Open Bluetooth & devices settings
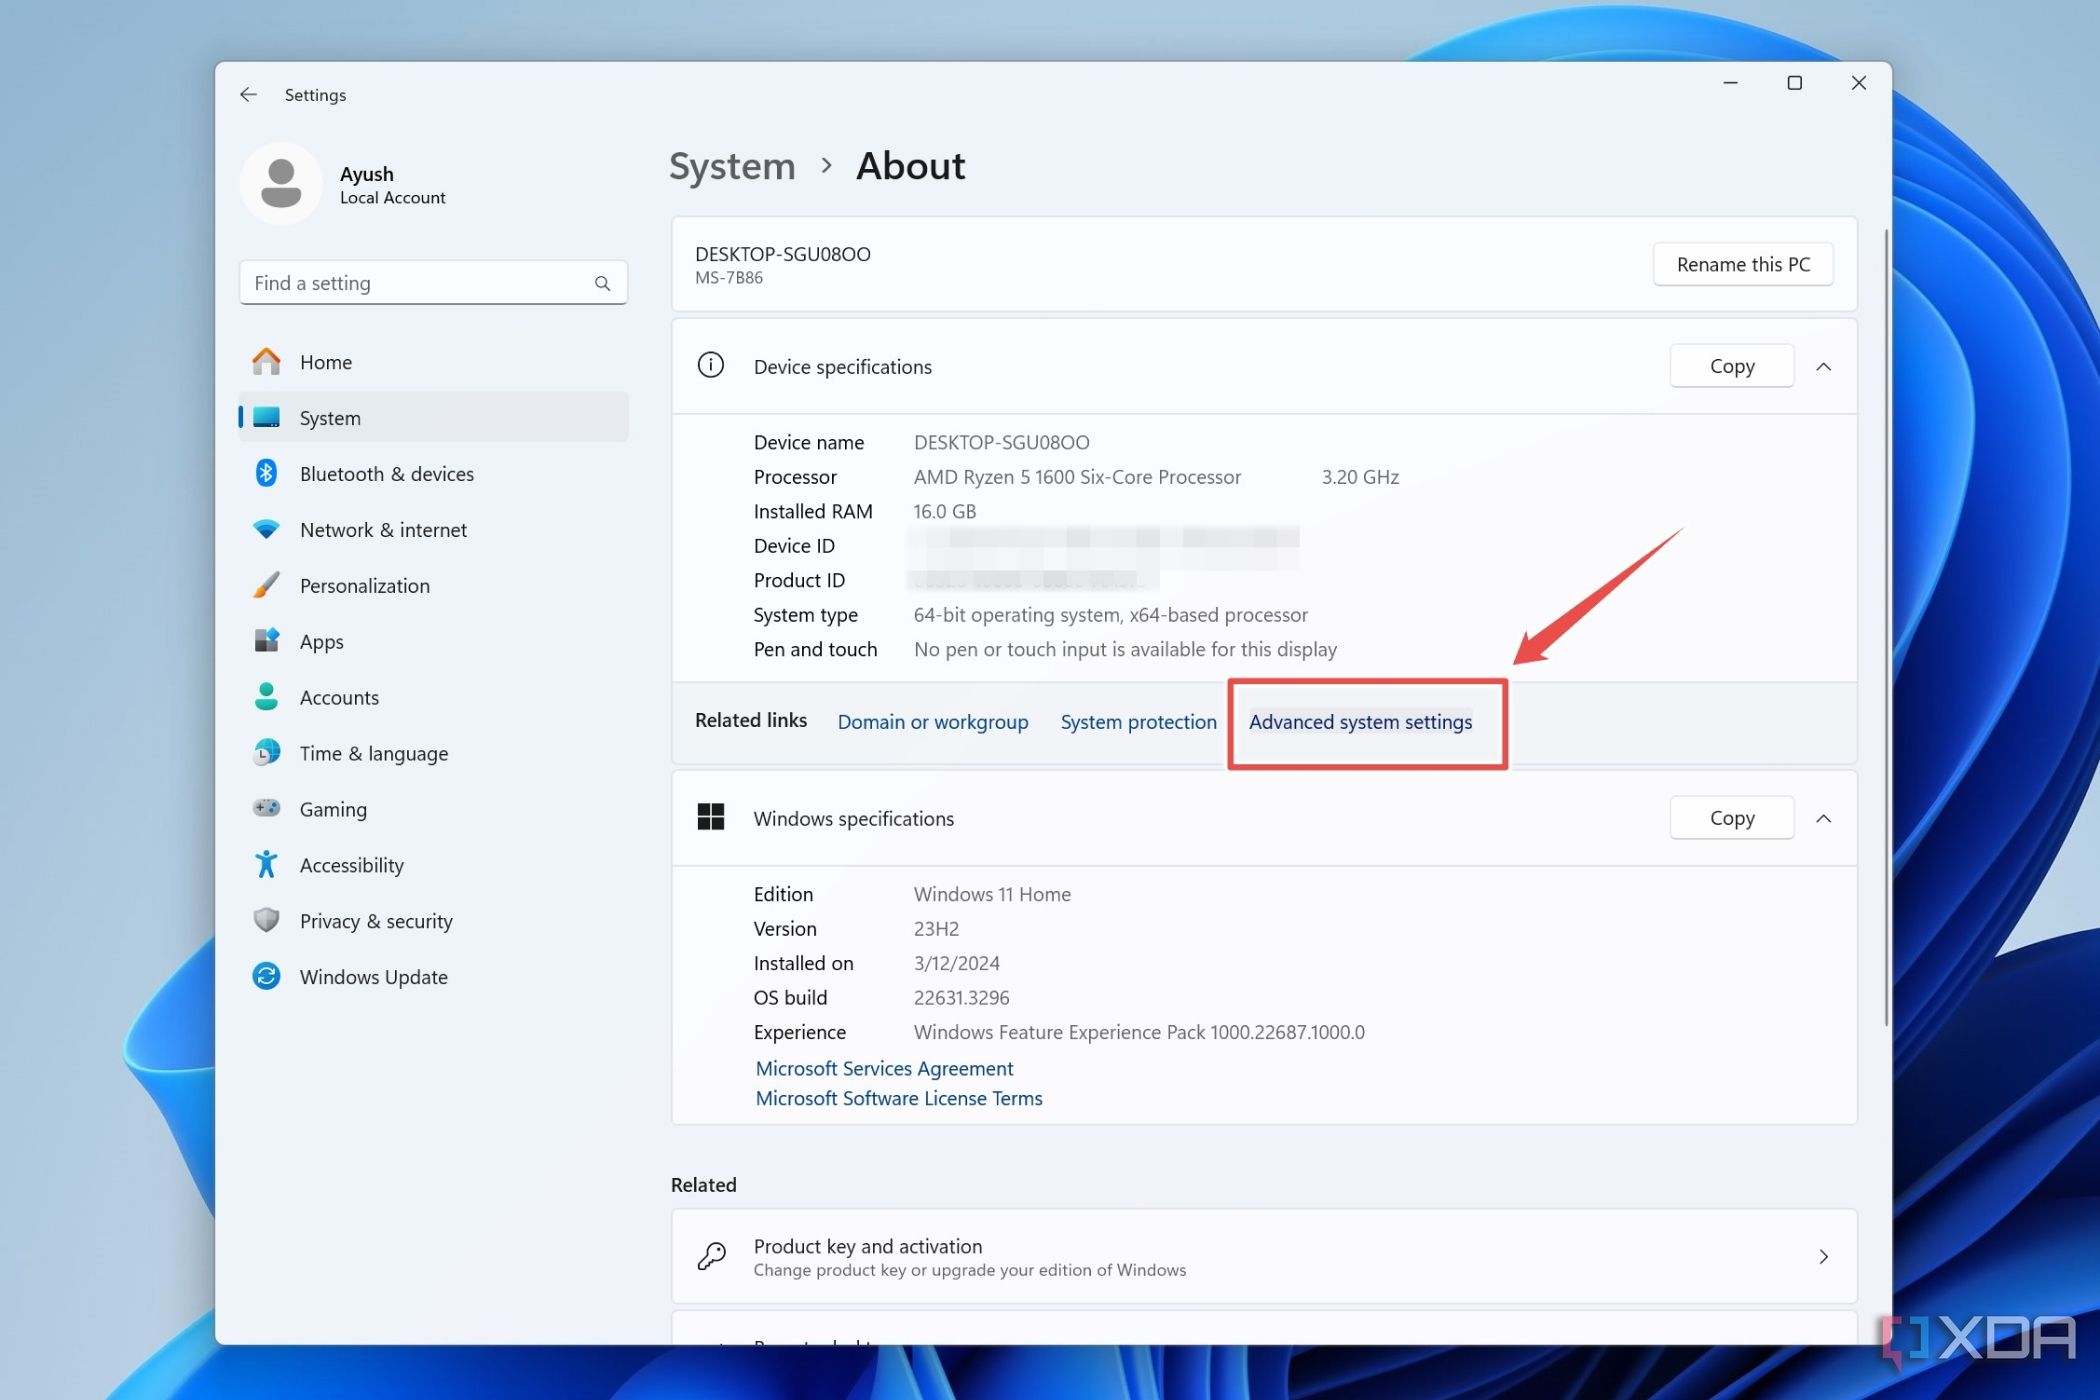The image size is (2100, 1400). pyautogui.click(x=388, y=473)
